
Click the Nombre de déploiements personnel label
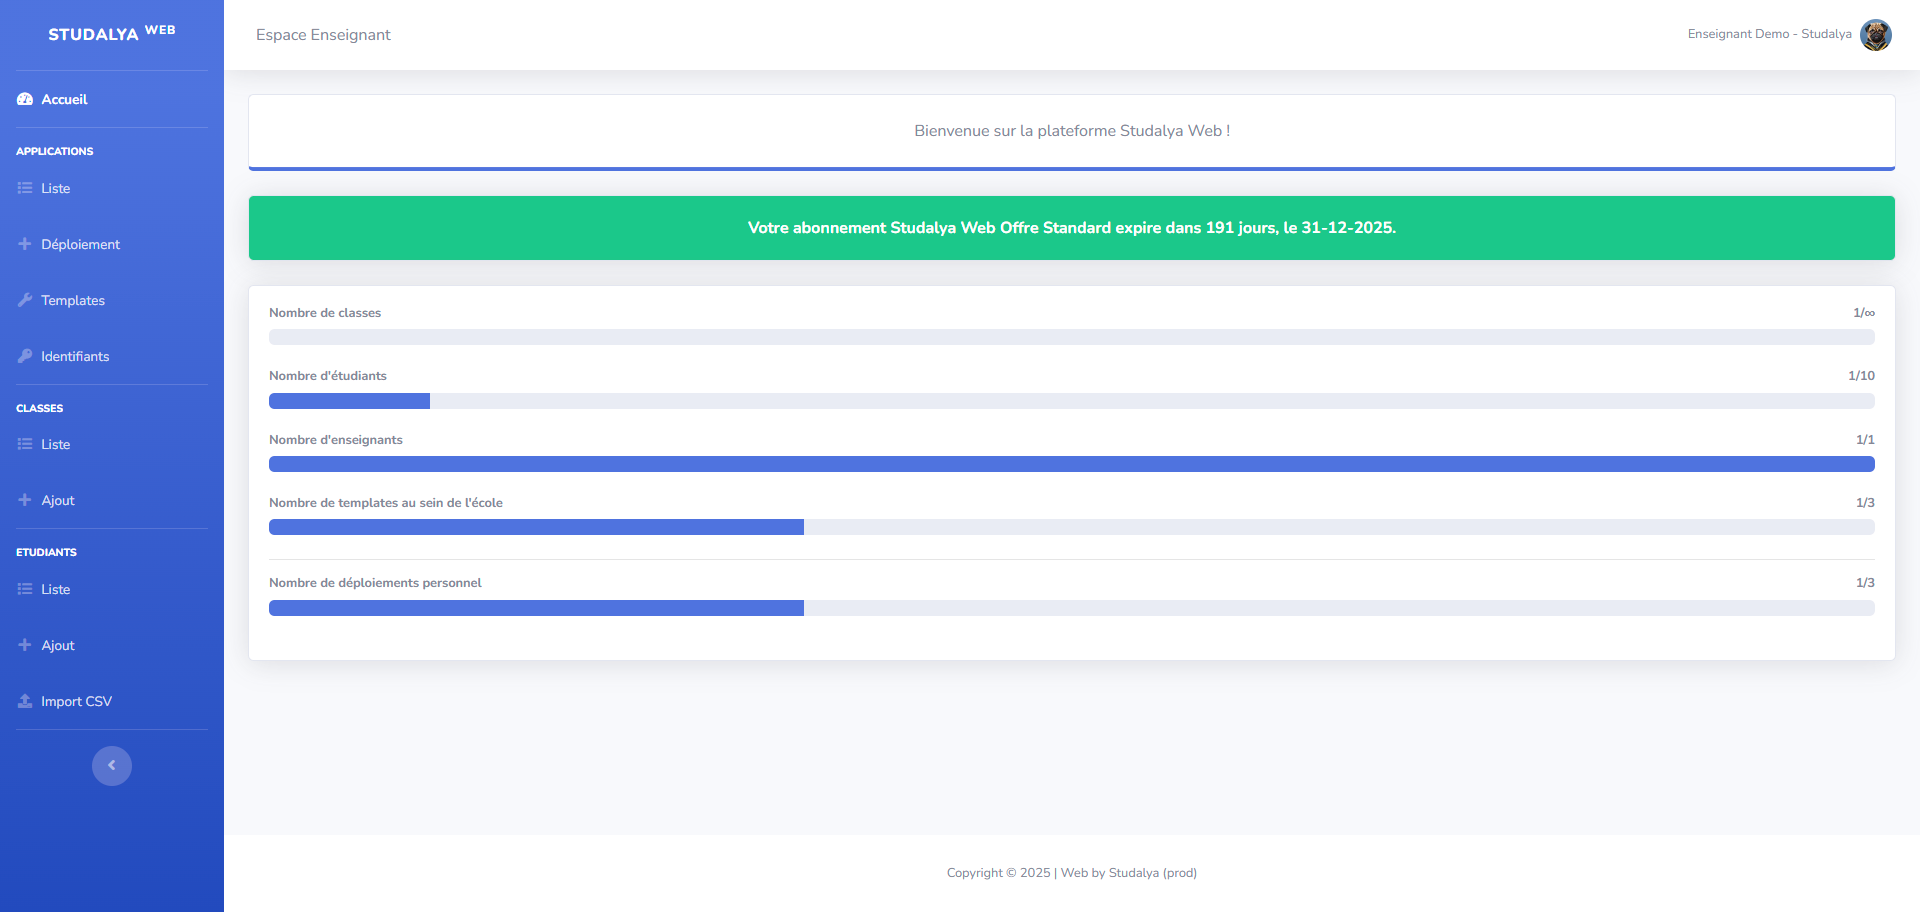tap(375, 583)
